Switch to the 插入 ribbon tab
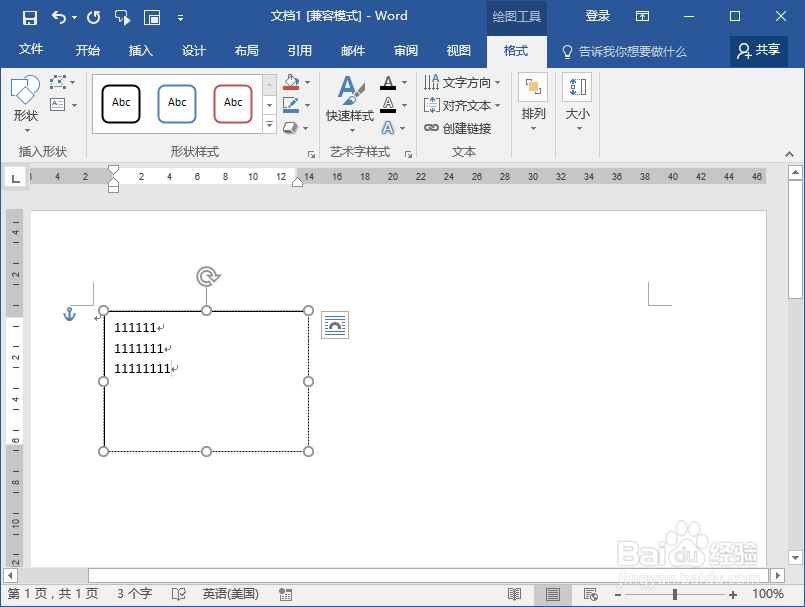805x607 pixels. point(140,48)
